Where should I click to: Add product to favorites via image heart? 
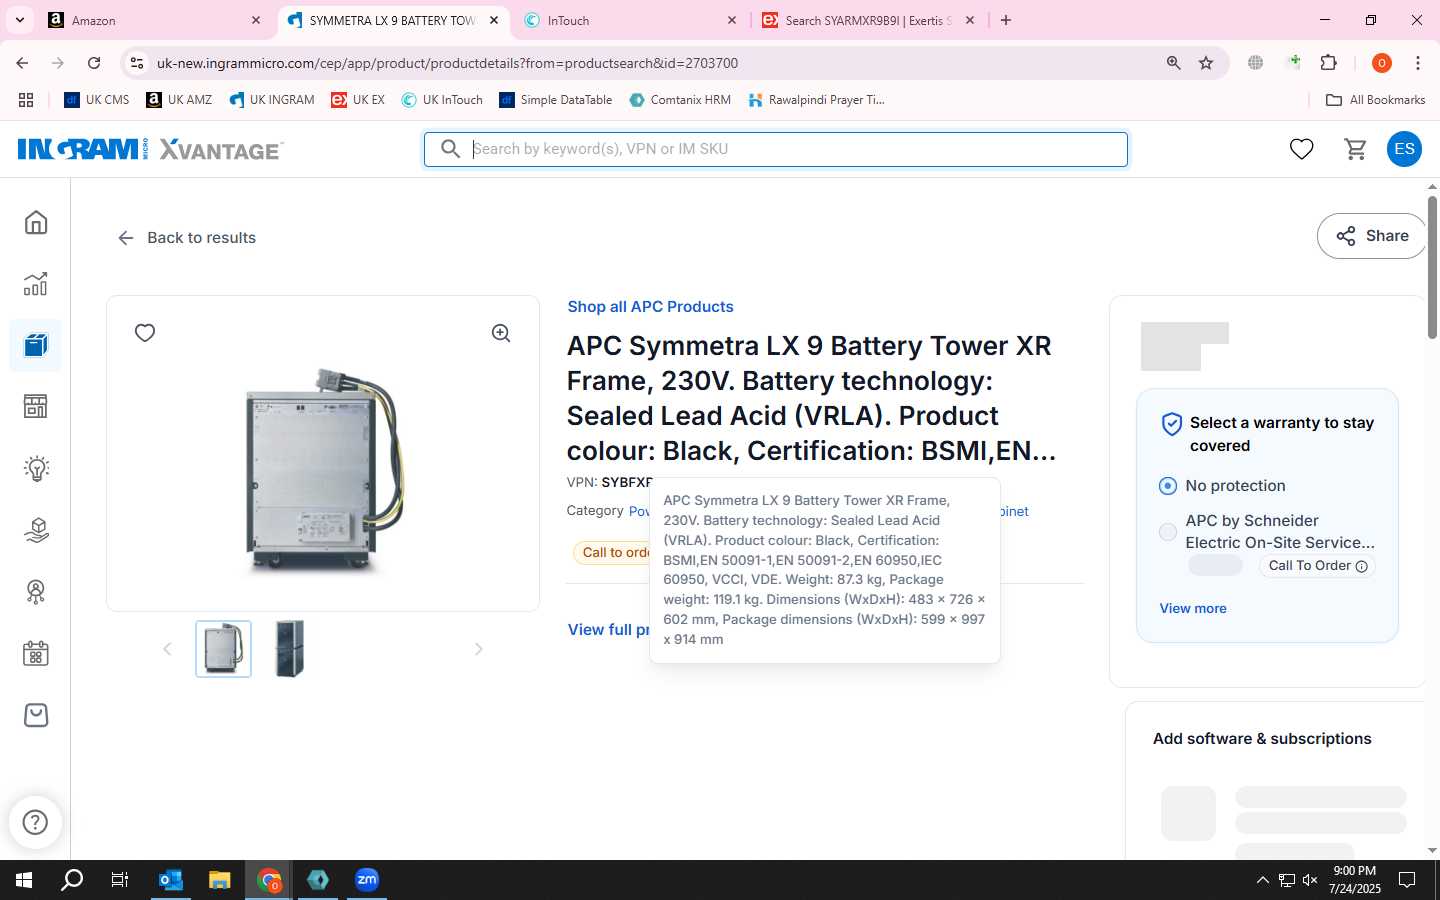pyautogui.click(x=145, y=333)
